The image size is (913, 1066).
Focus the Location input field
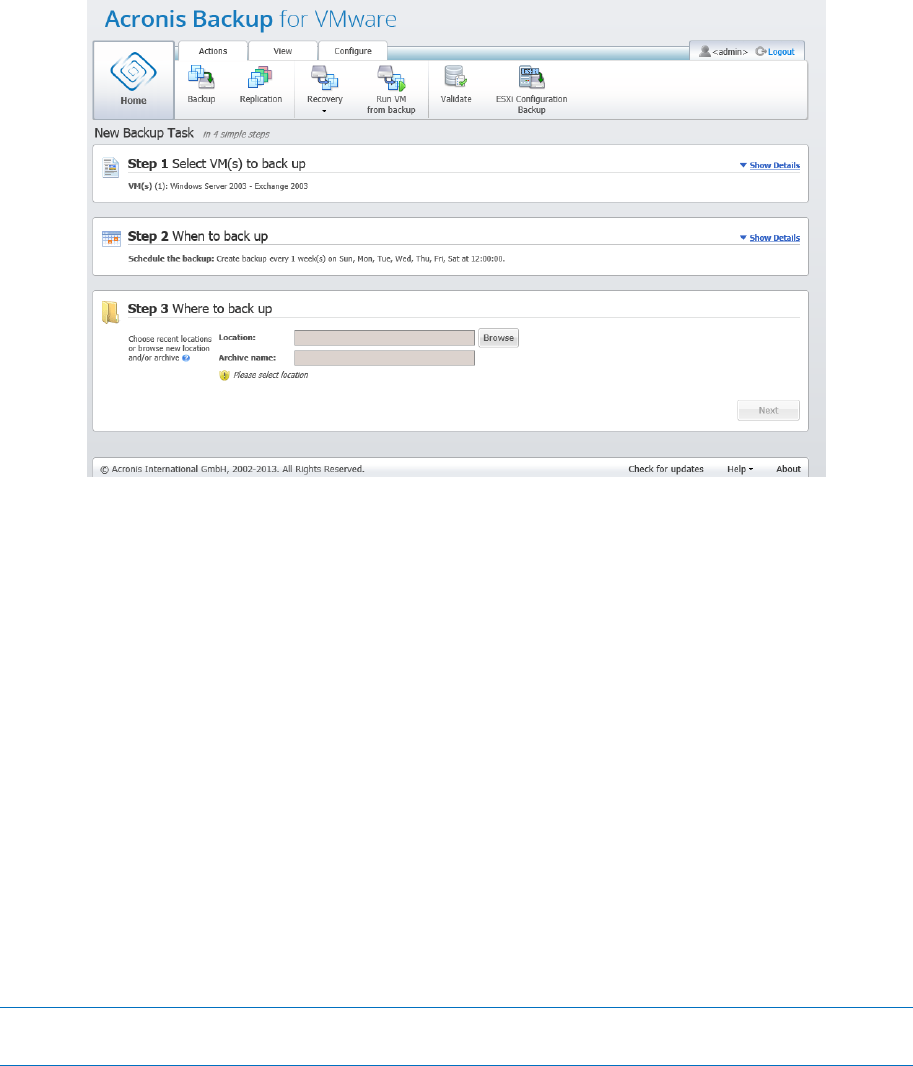click(384, 338)
